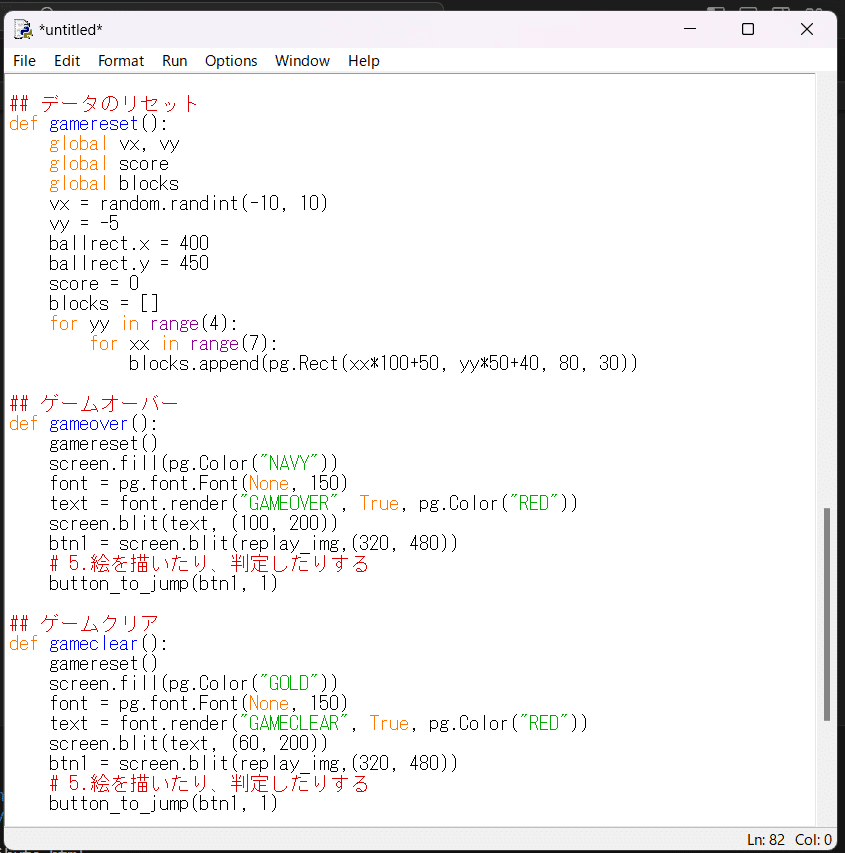Click the string "GAMEOVER" in font.render
This screenshot has height=853, width=845.
tap(289, 504)
